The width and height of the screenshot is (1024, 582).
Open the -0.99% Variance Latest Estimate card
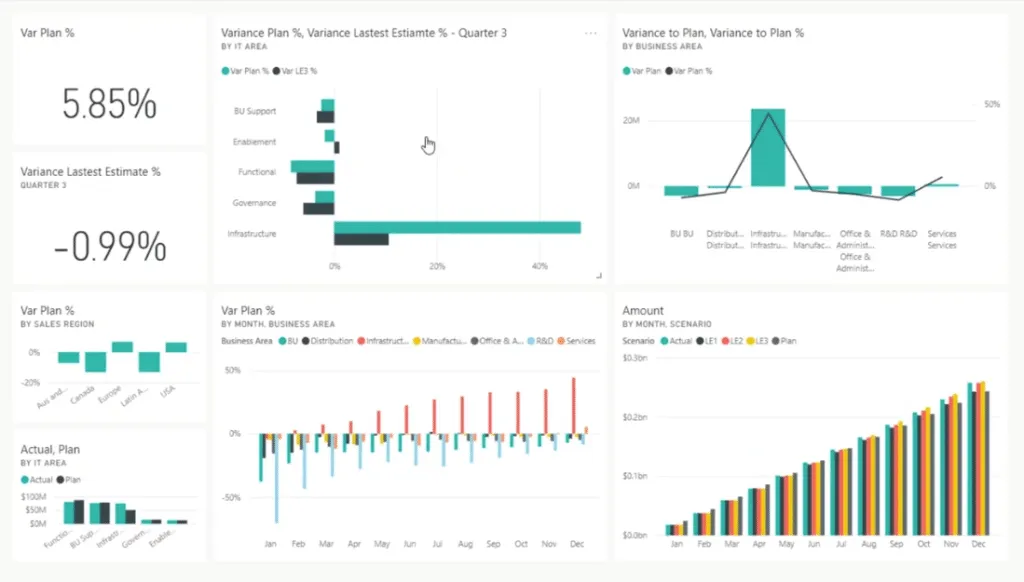(109, 246)
